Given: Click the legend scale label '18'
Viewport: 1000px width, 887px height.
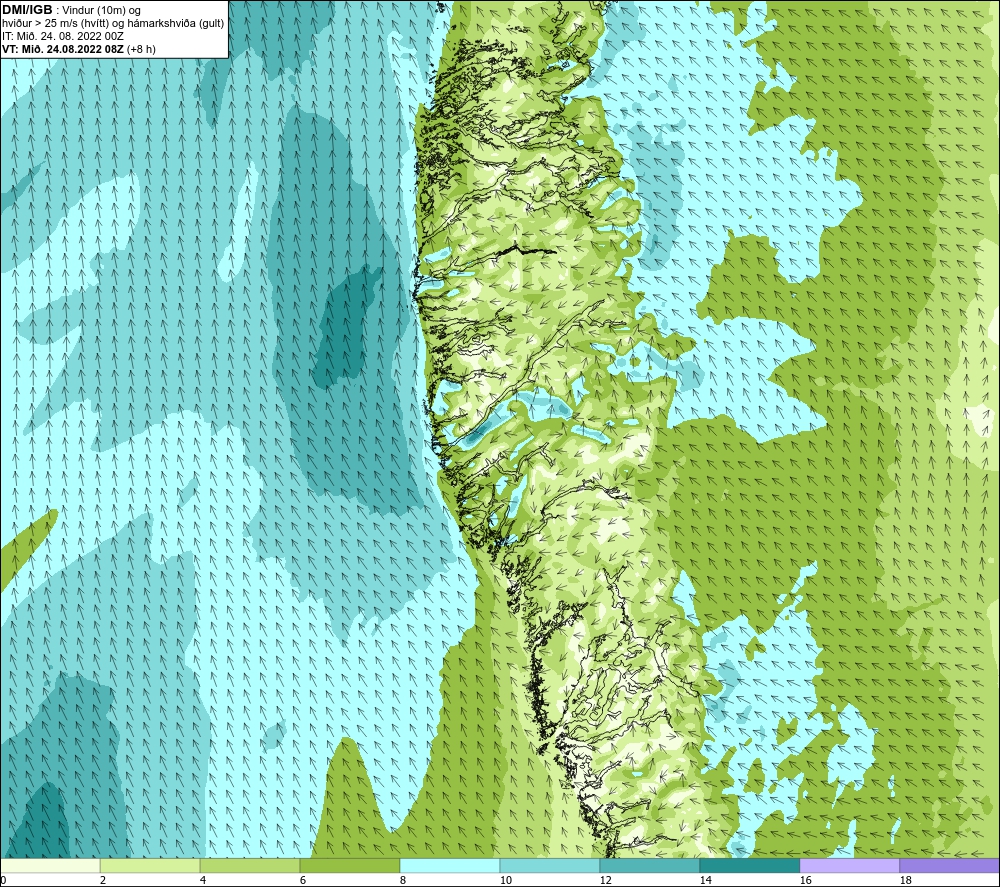Looking at the screenshot, I should (906, 880).
